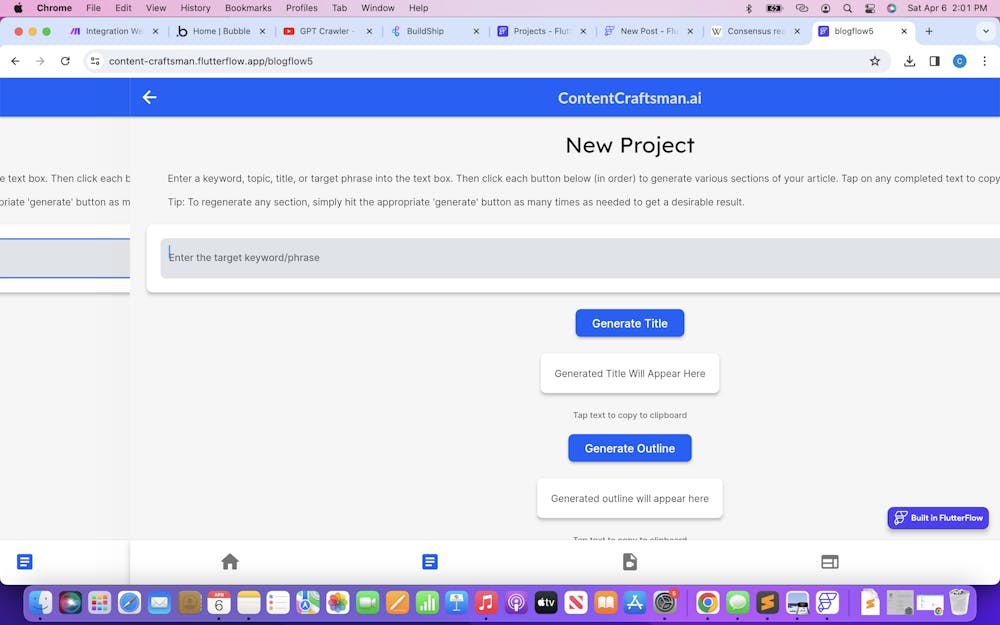This screenshot has height=625, width=1000.
Task: Go forward in browser history
Action: pyautogui.click(x=40, y=61)
